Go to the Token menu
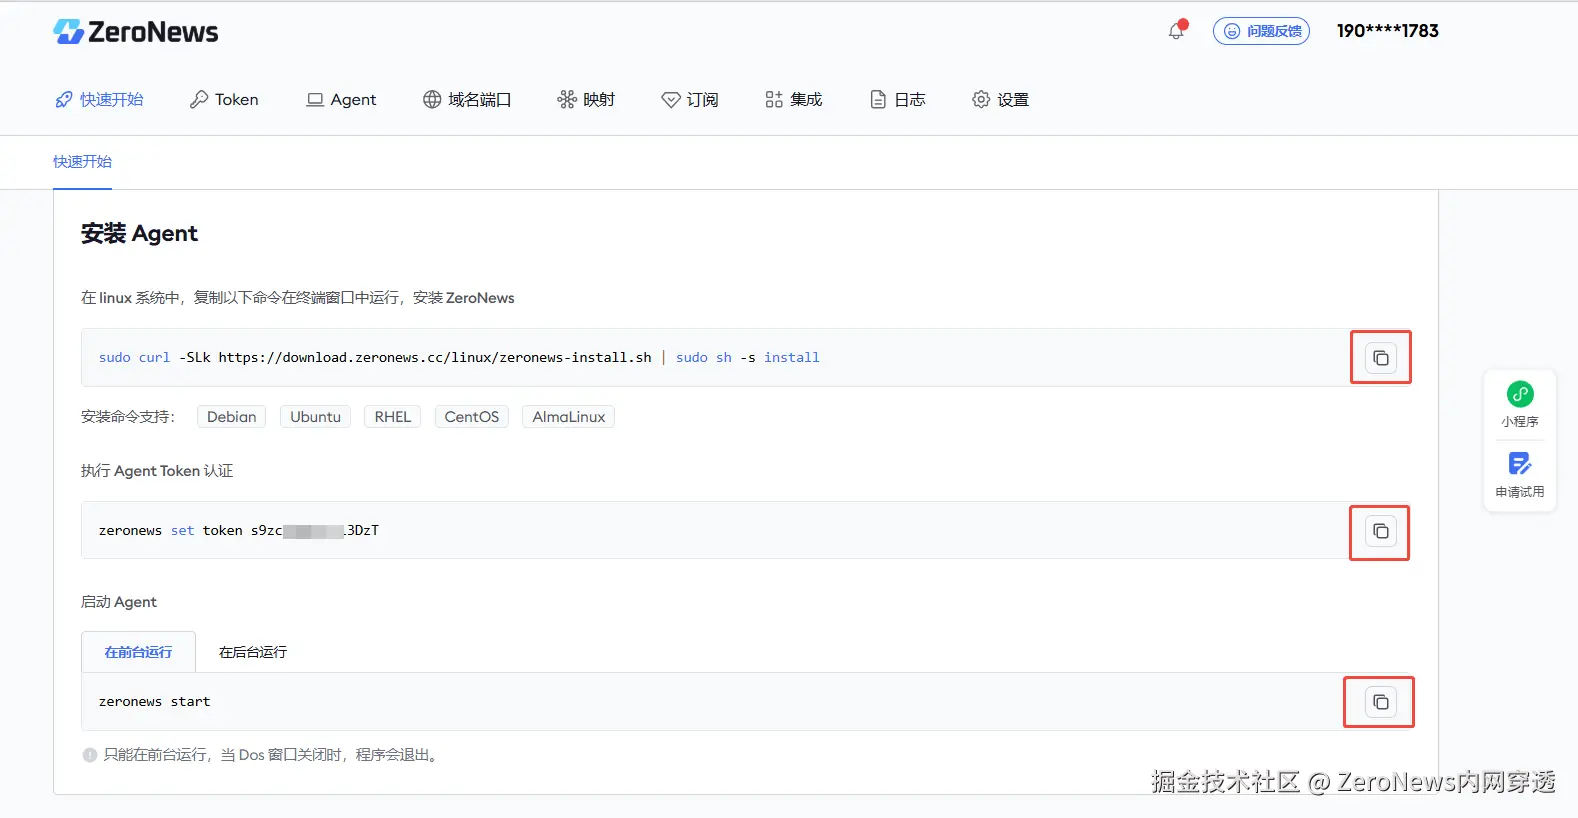 tap(224, 99)
